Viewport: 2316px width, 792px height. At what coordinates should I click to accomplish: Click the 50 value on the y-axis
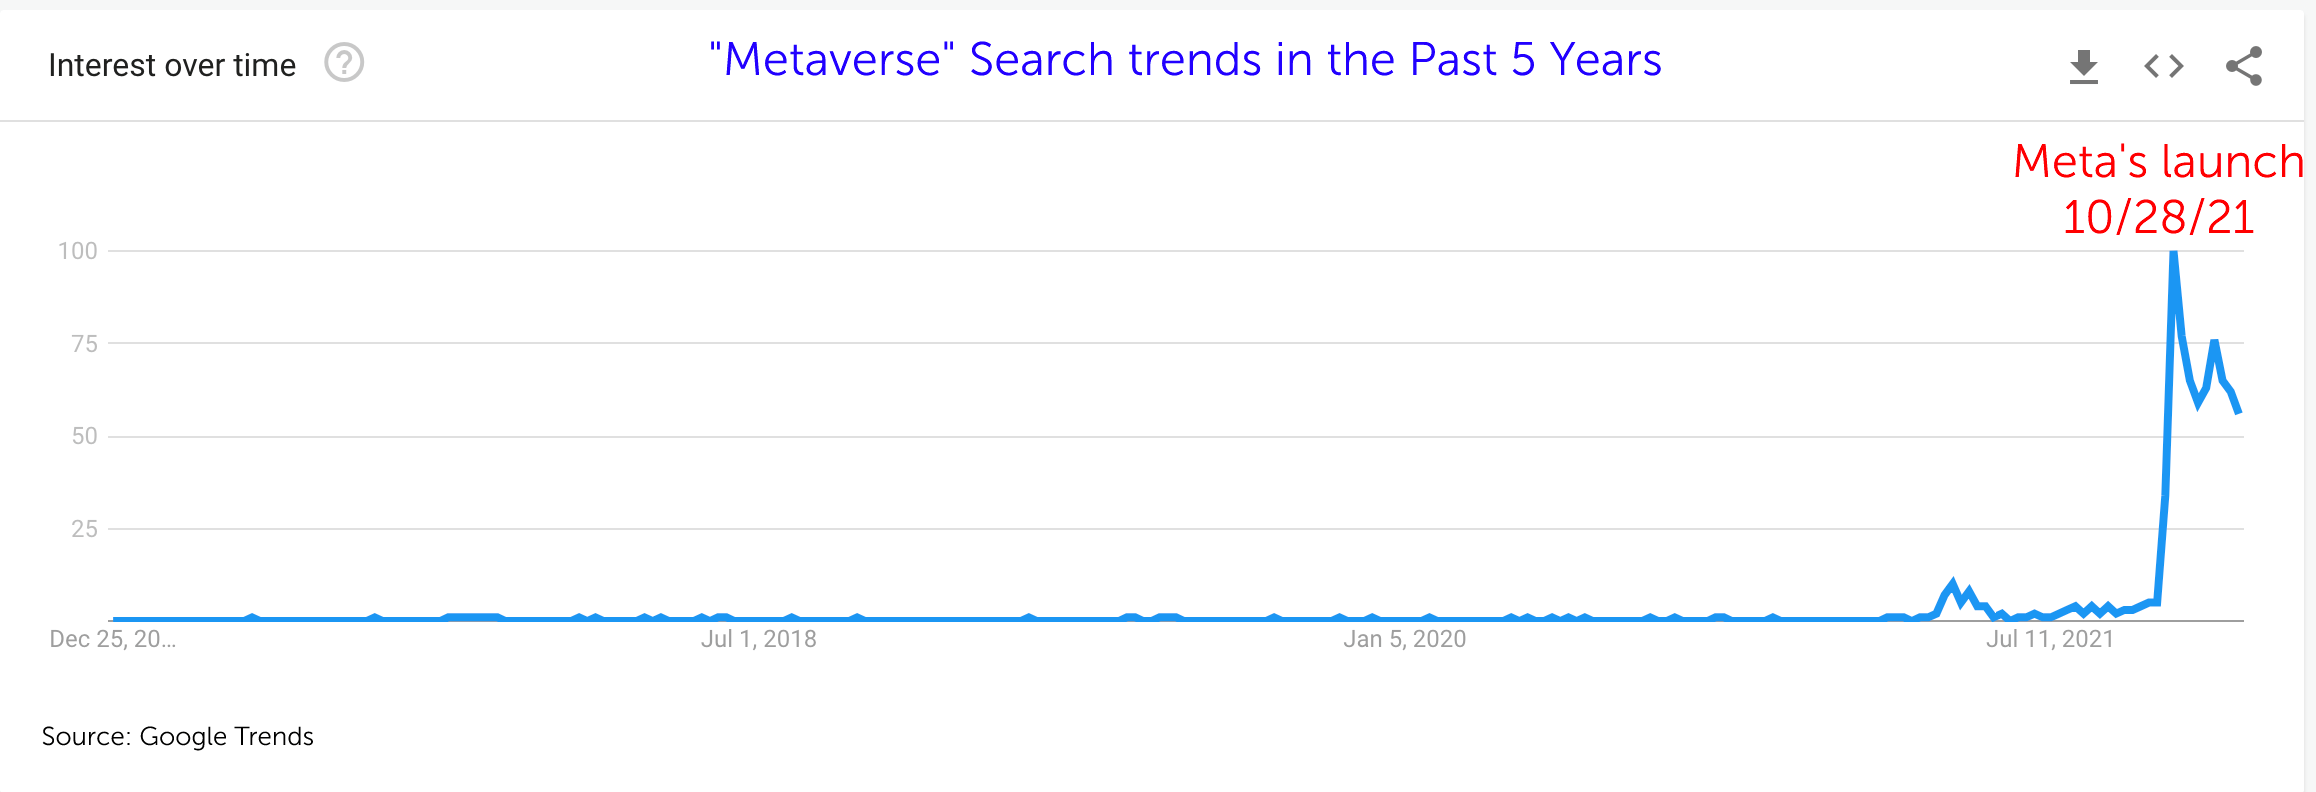85,436
